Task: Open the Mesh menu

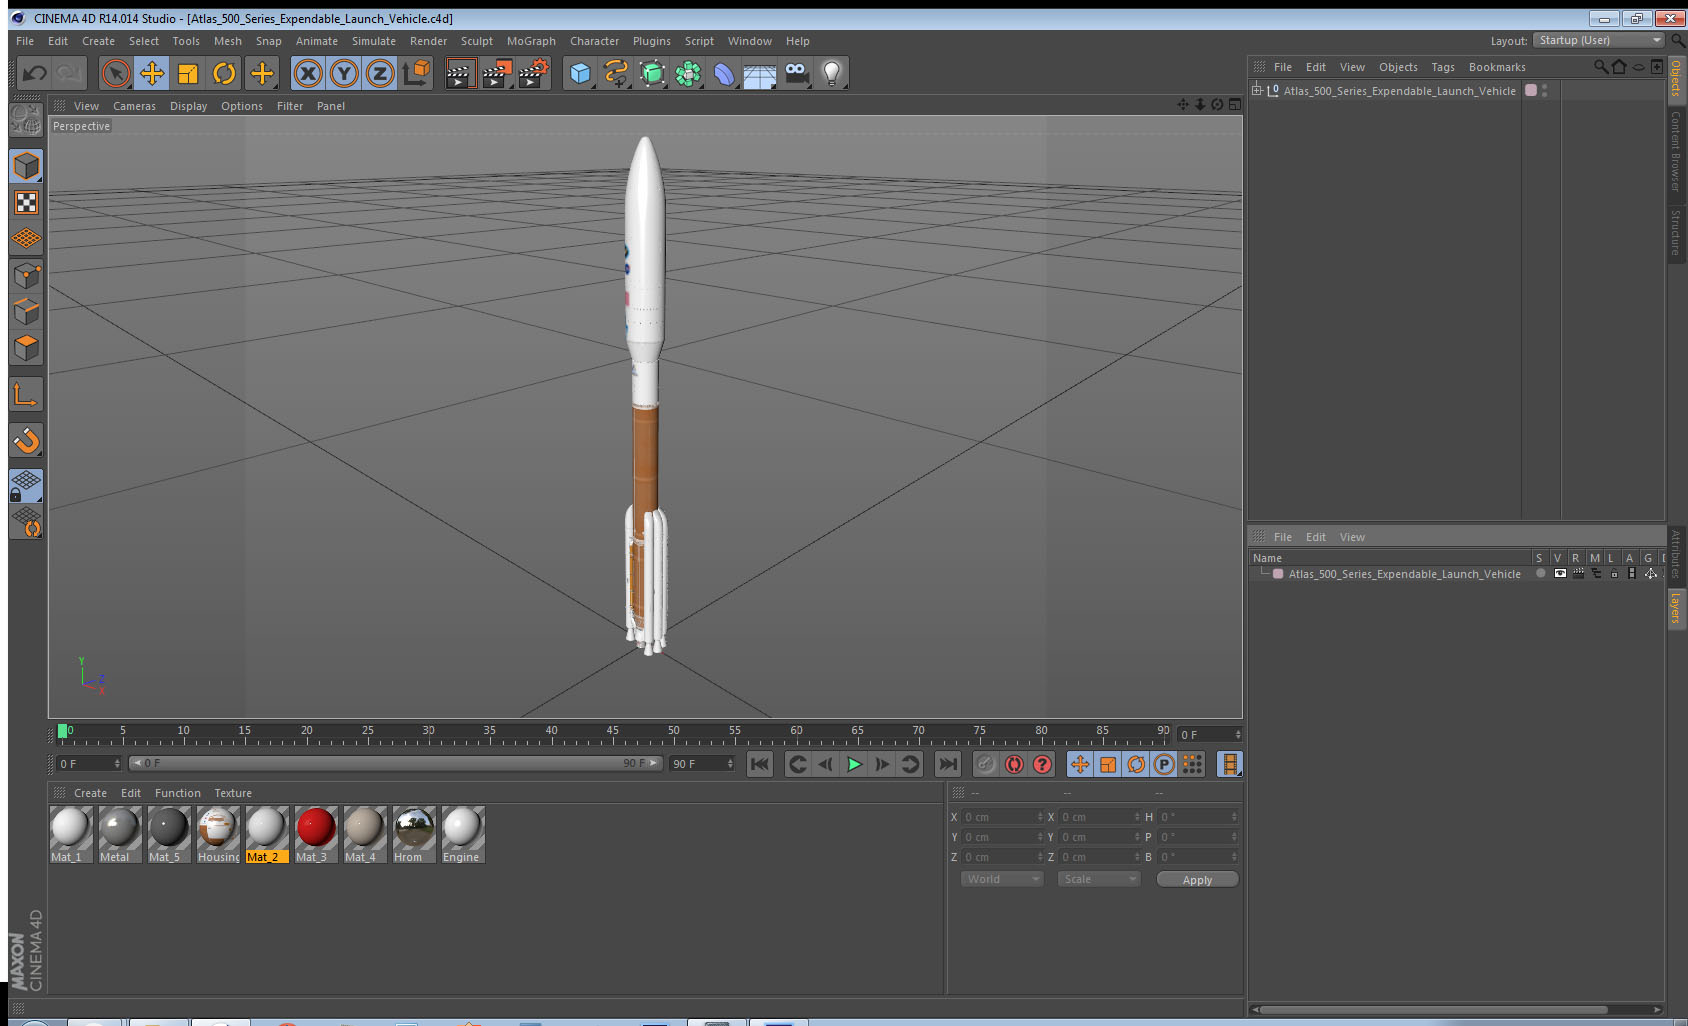Action: (x=227, y=41)
